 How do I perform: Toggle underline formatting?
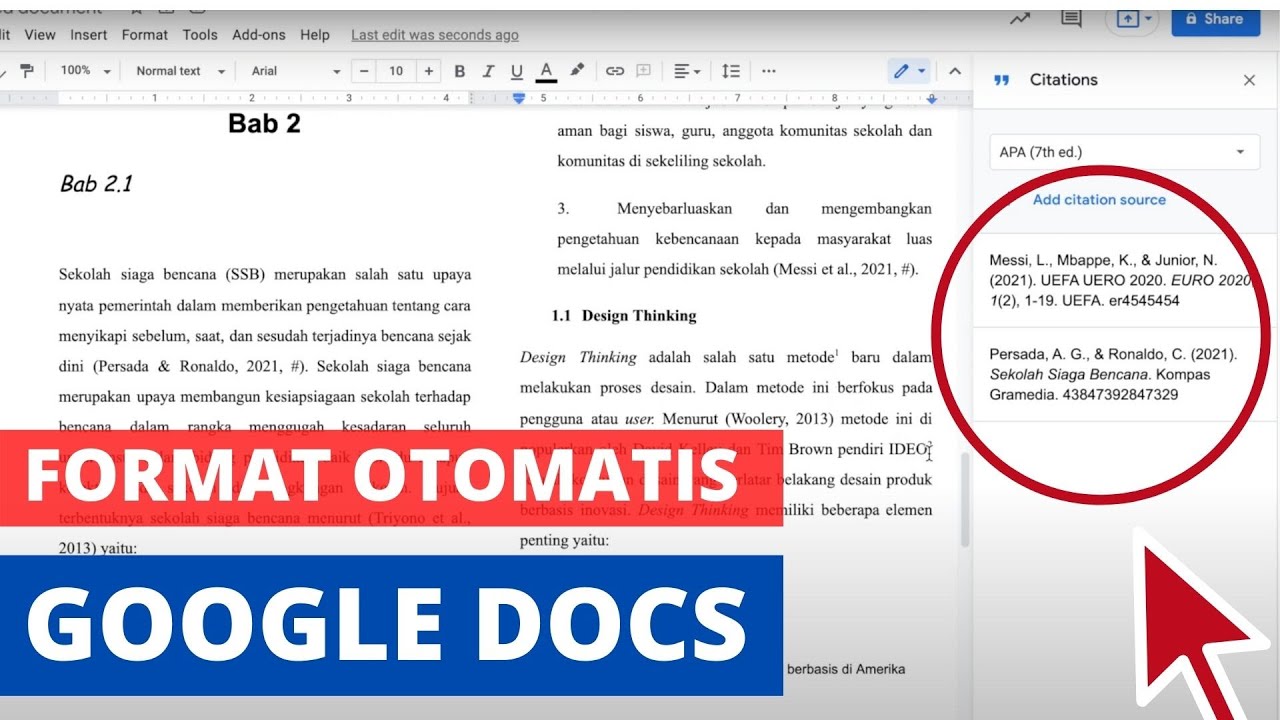517,71
